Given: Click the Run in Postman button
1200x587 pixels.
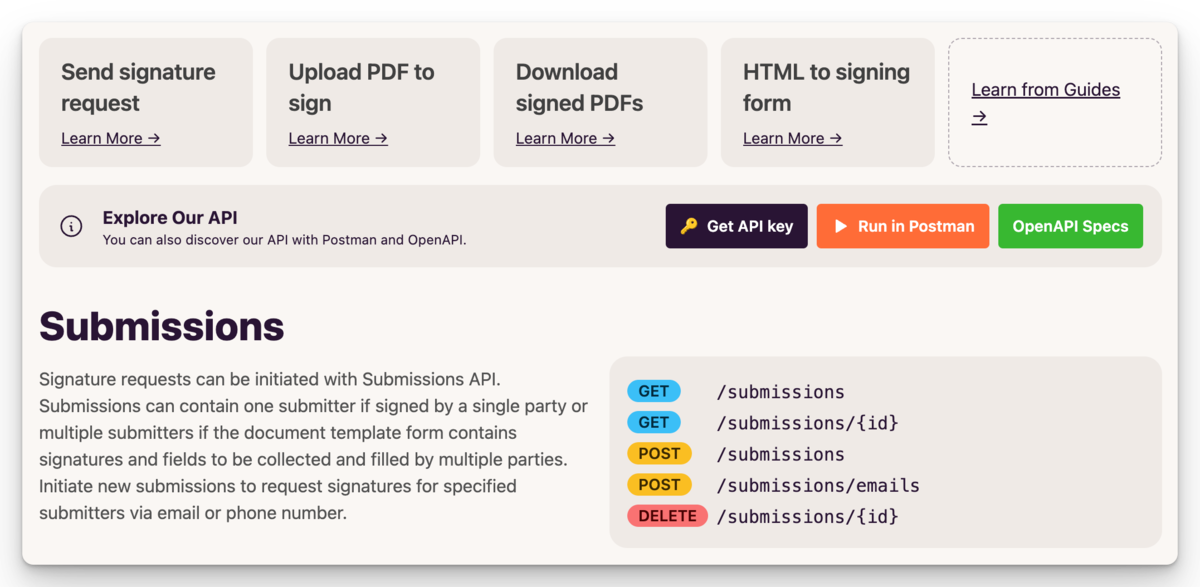Looking at the screenshot, I should click(x=902, y=226).
